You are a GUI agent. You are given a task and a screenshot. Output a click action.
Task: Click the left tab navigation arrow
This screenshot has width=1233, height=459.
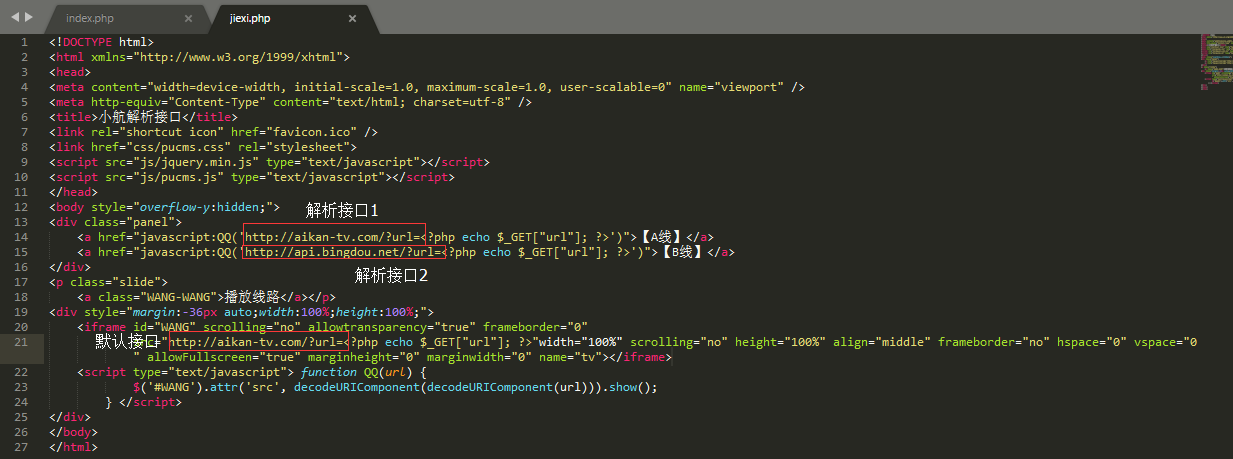(14, 17)
